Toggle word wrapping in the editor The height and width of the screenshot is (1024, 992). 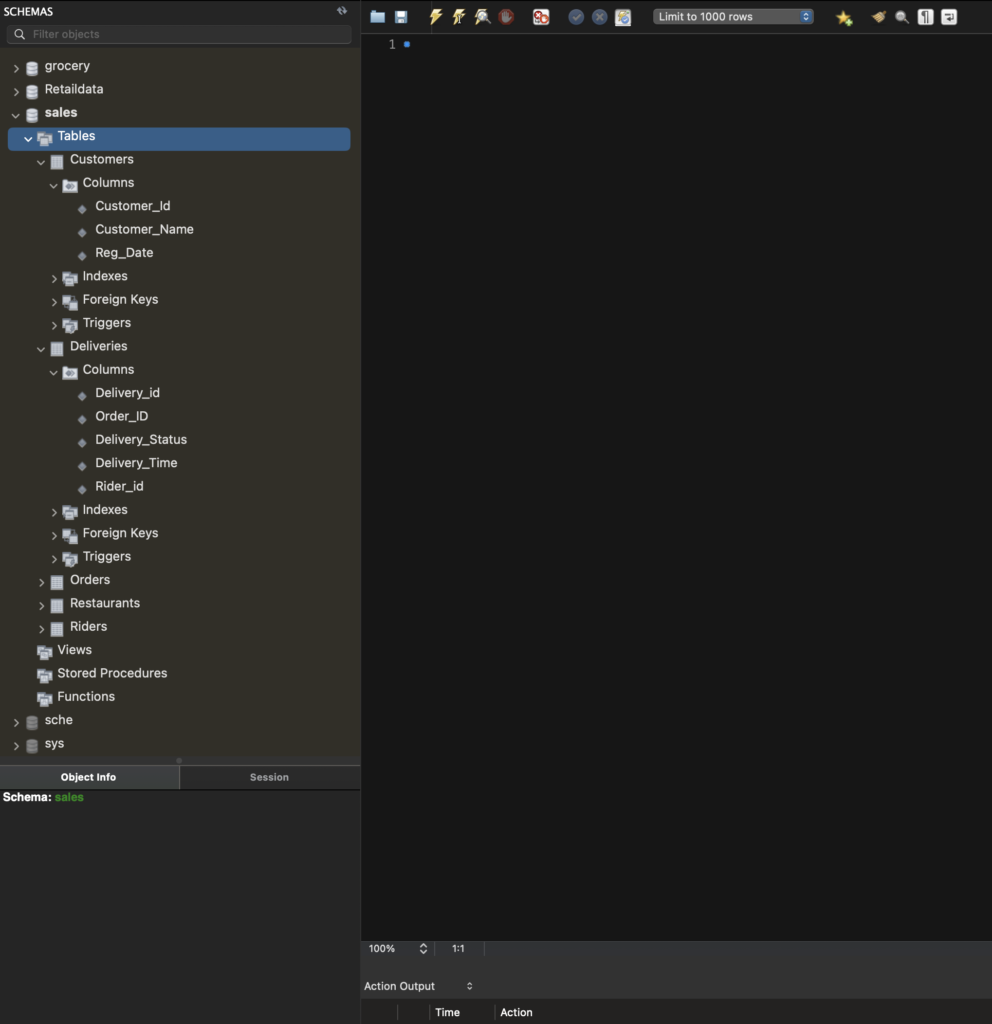[x=948, y=17]
